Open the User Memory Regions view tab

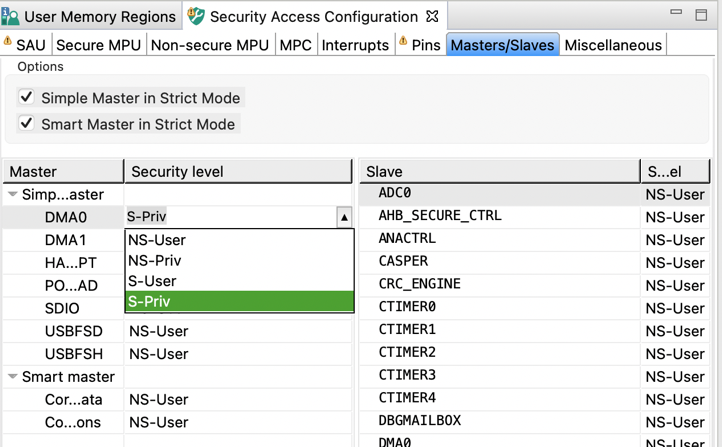pos(91,17)
